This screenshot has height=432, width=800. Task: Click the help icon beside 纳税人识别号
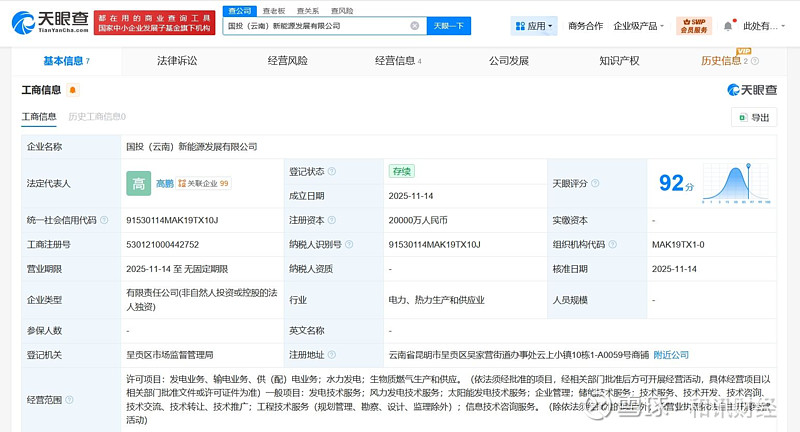346,244
